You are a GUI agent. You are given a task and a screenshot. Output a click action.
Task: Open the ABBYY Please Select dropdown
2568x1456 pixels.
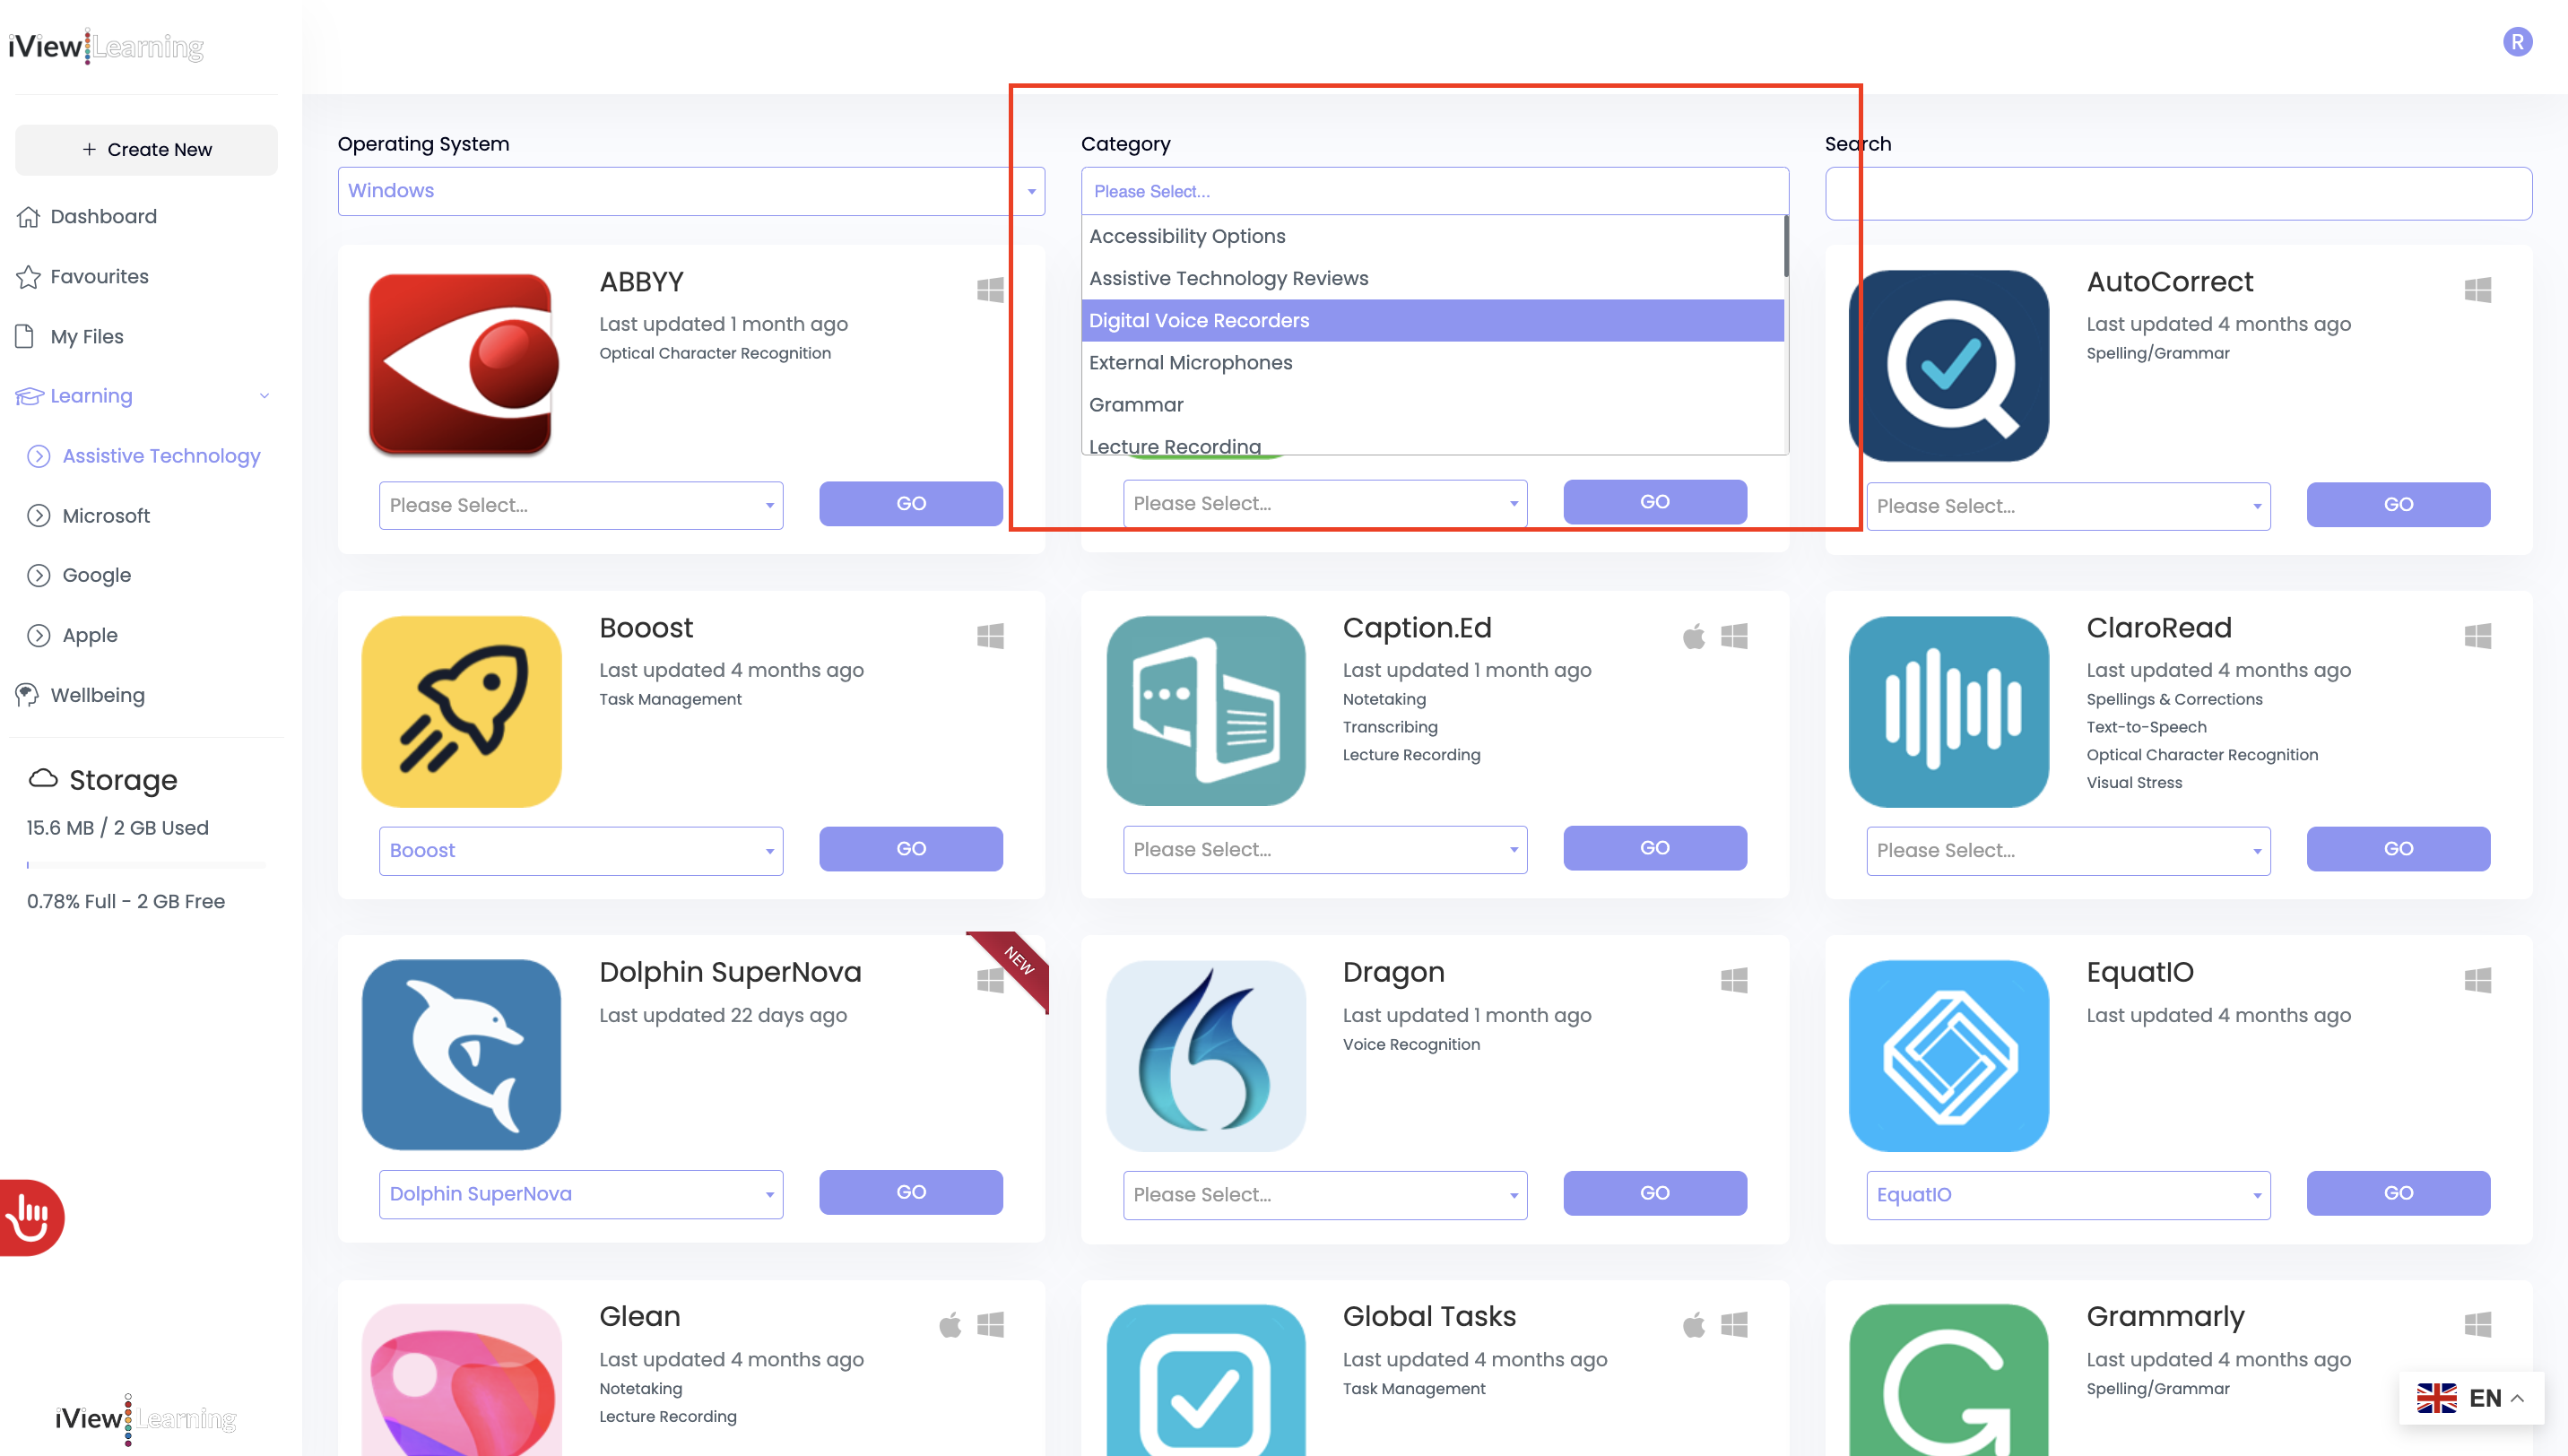pyautogui.click(x=581, y=505)
